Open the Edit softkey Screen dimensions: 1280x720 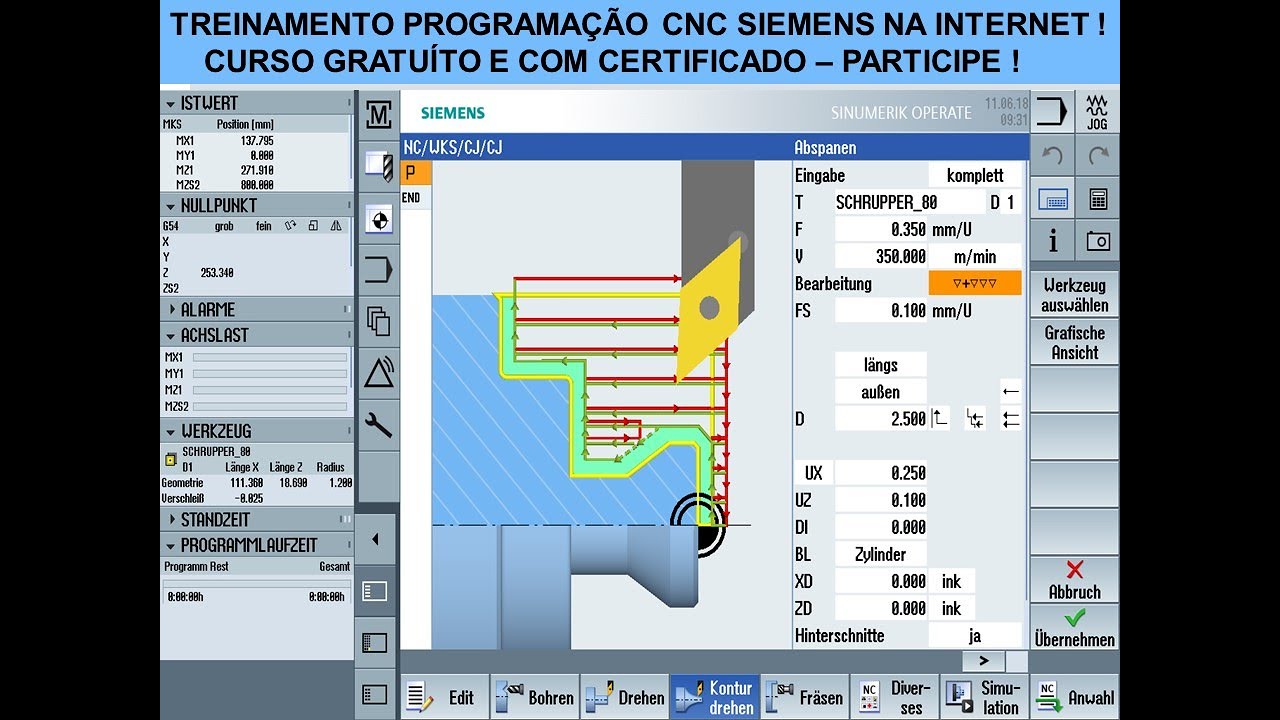click(x=445, y=697)
